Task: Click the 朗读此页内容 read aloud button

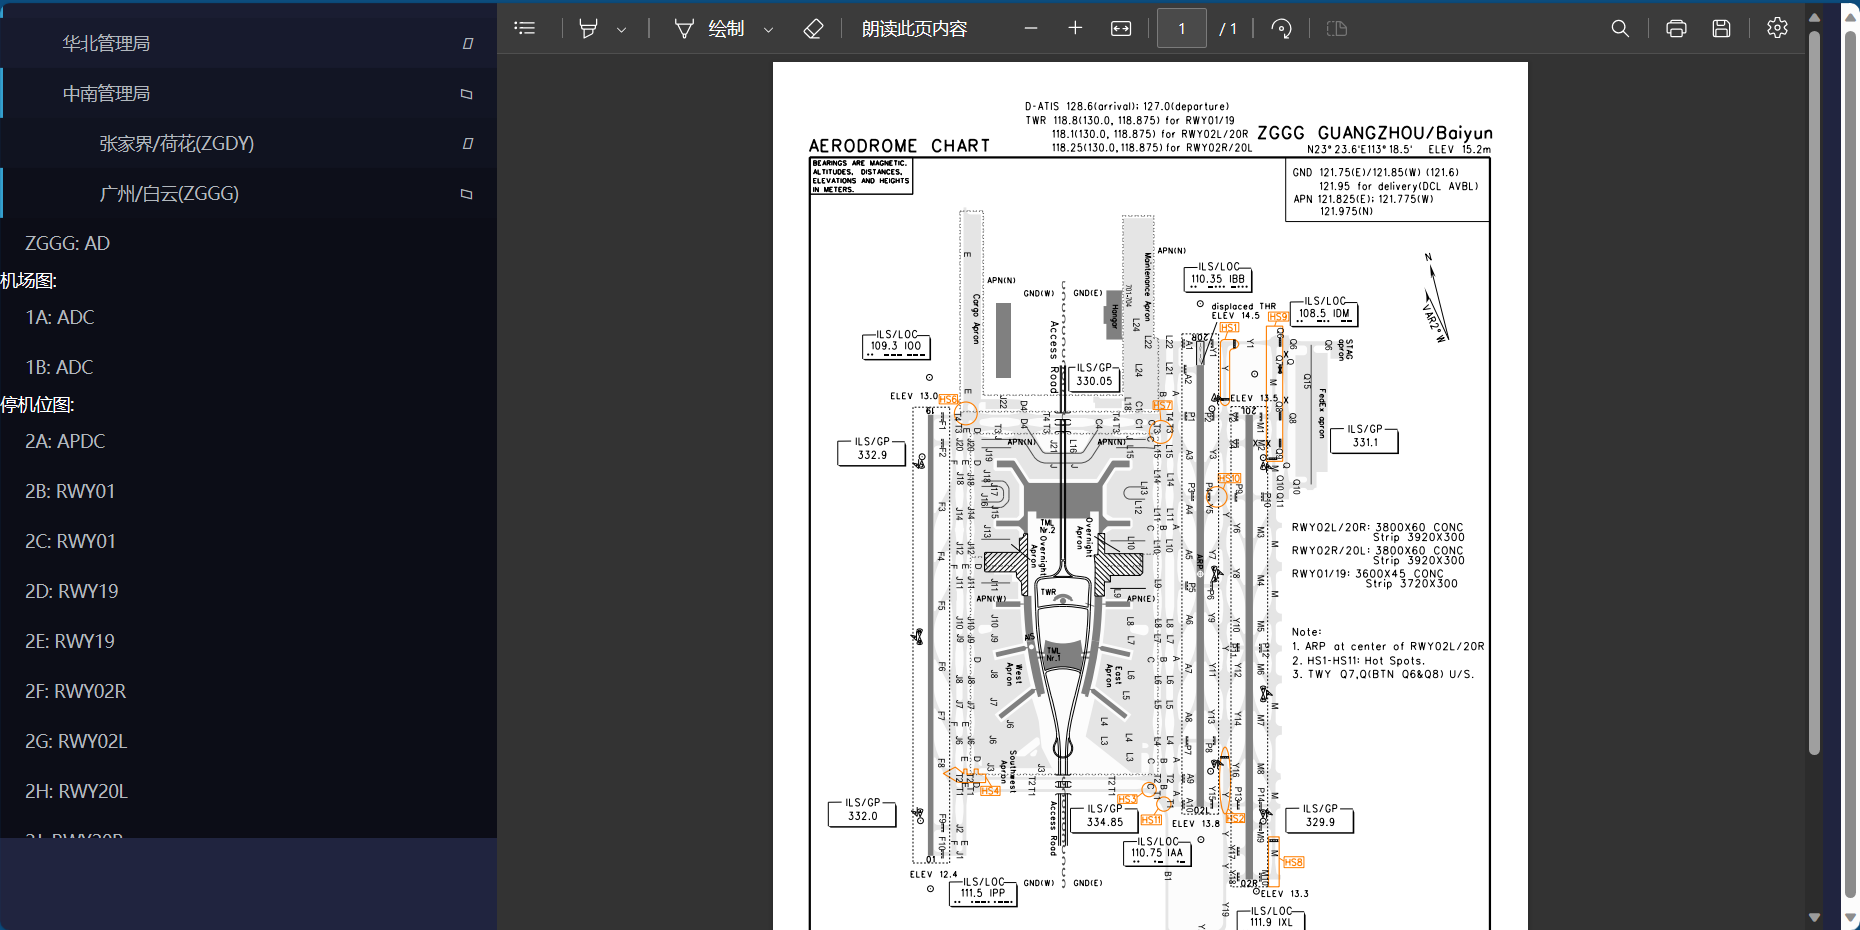Action: pos(914,29)
